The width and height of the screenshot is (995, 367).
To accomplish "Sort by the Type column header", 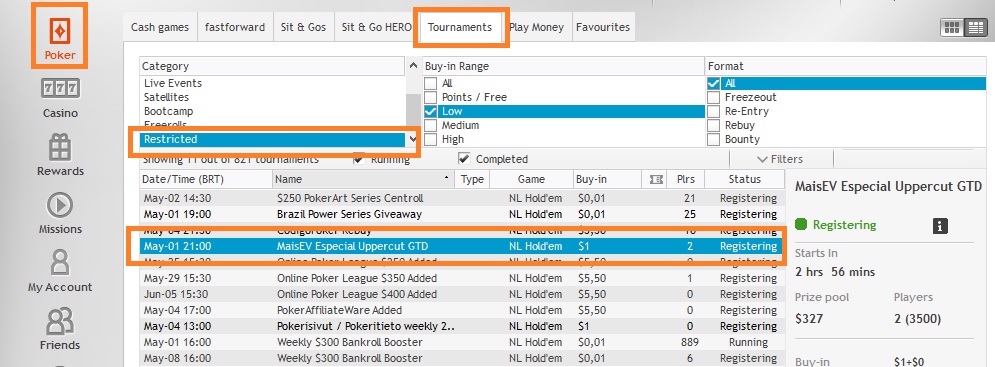I will 472,180.
